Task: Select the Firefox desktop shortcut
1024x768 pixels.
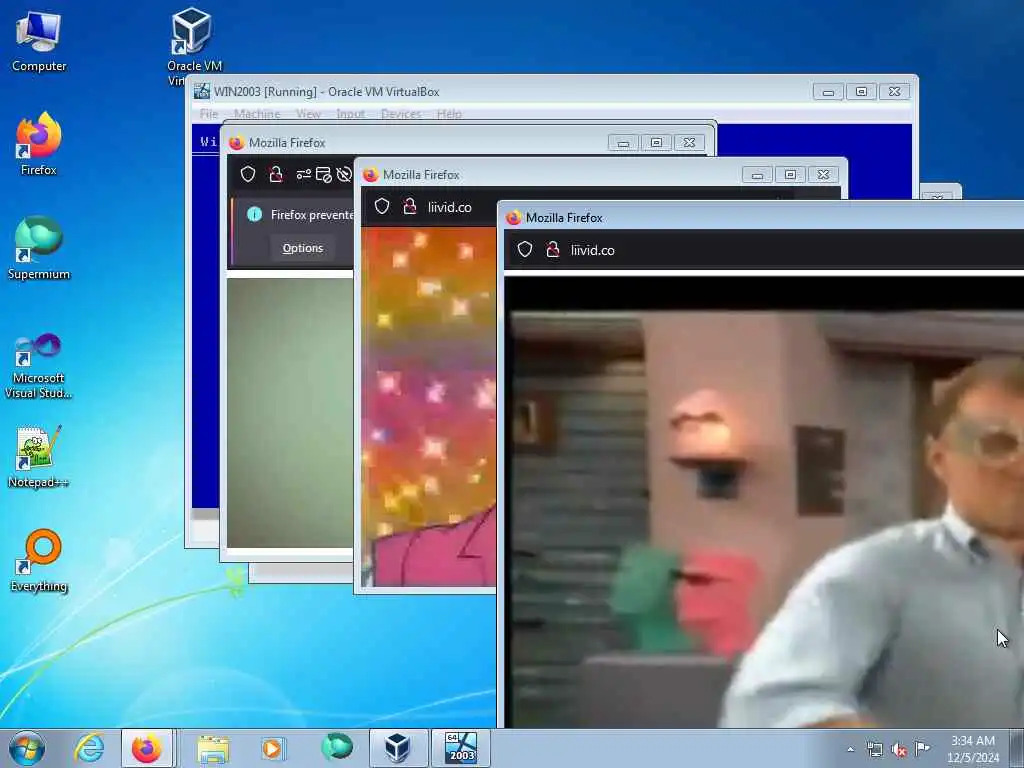Action: click(39, 144)
